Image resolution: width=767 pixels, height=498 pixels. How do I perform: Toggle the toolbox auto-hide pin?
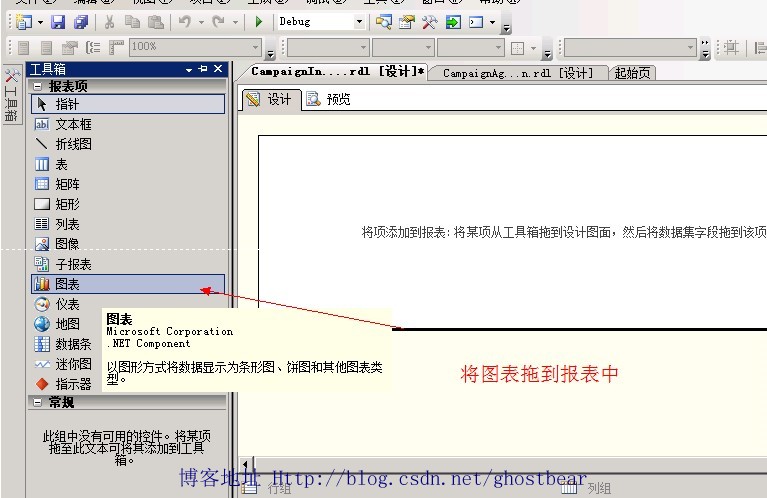click(203, 69)
